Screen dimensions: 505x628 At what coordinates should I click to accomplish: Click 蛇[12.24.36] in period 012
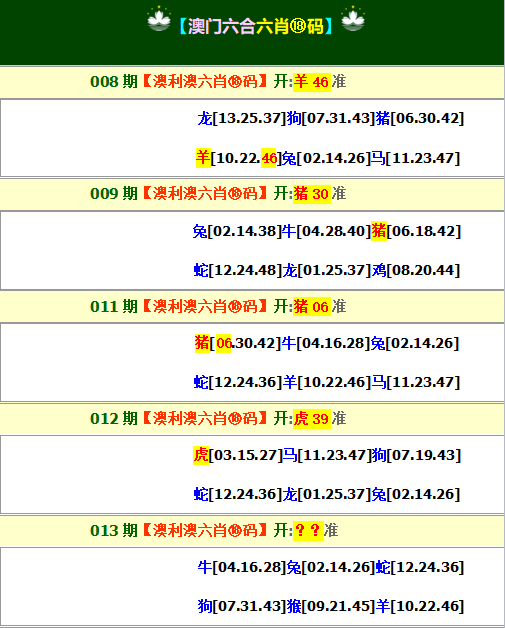pos(238,494)
